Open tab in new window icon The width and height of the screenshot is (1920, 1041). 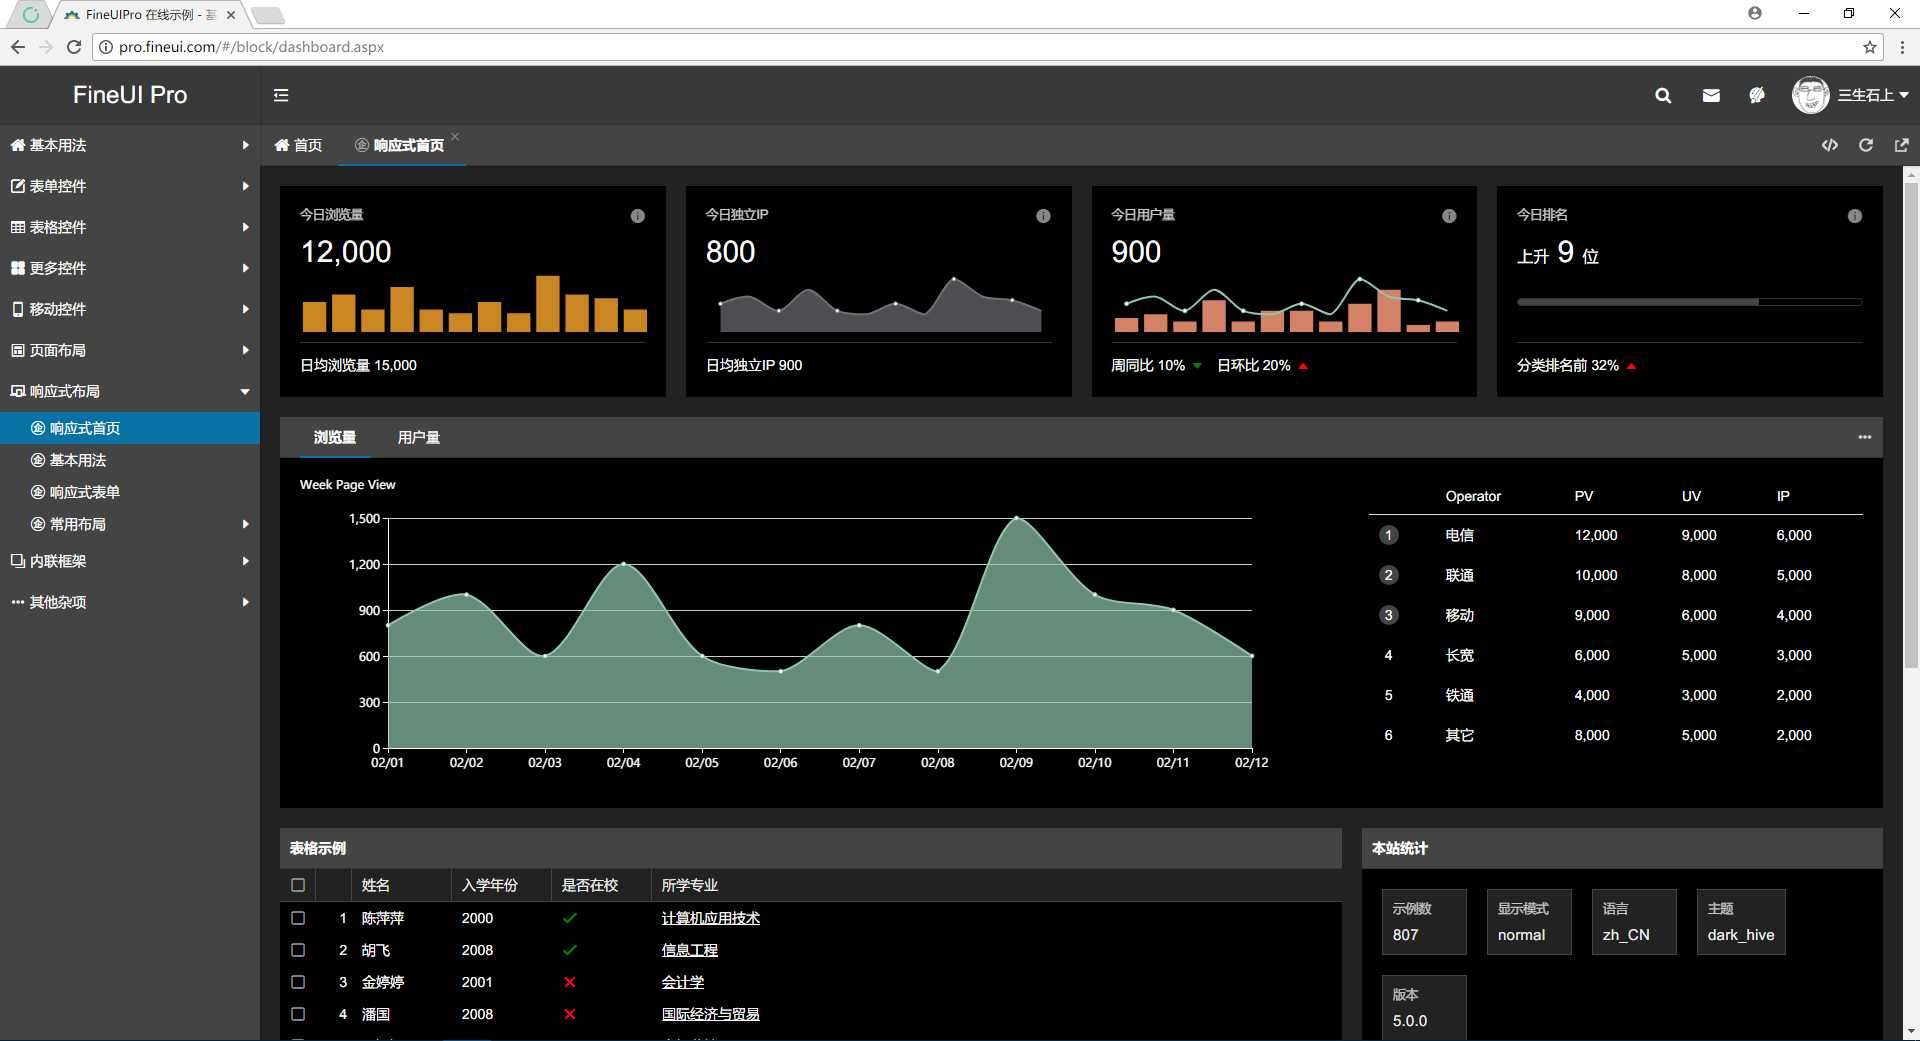pos(1902,145)
